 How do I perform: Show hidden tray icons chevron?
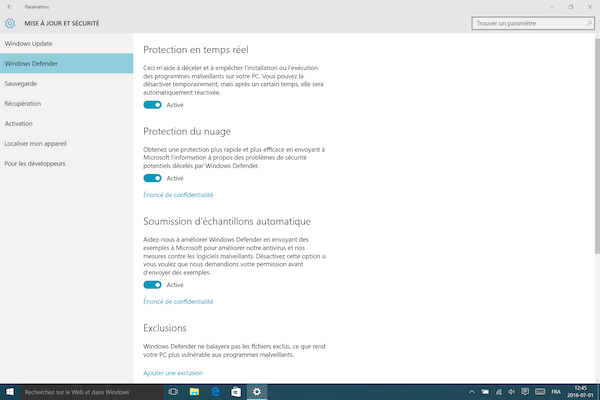472,392
